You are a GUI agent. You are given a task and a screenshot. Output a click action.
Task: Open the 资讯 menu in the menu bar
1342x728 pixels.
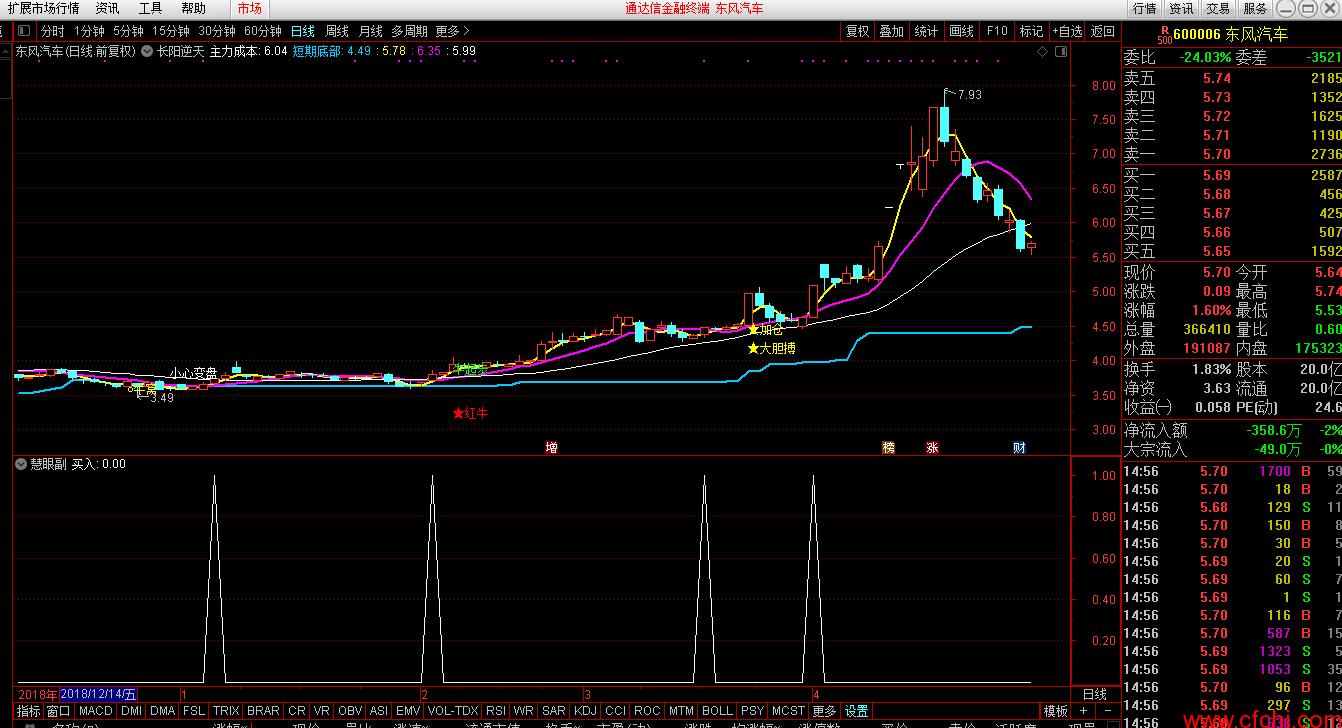pos(107,8)
